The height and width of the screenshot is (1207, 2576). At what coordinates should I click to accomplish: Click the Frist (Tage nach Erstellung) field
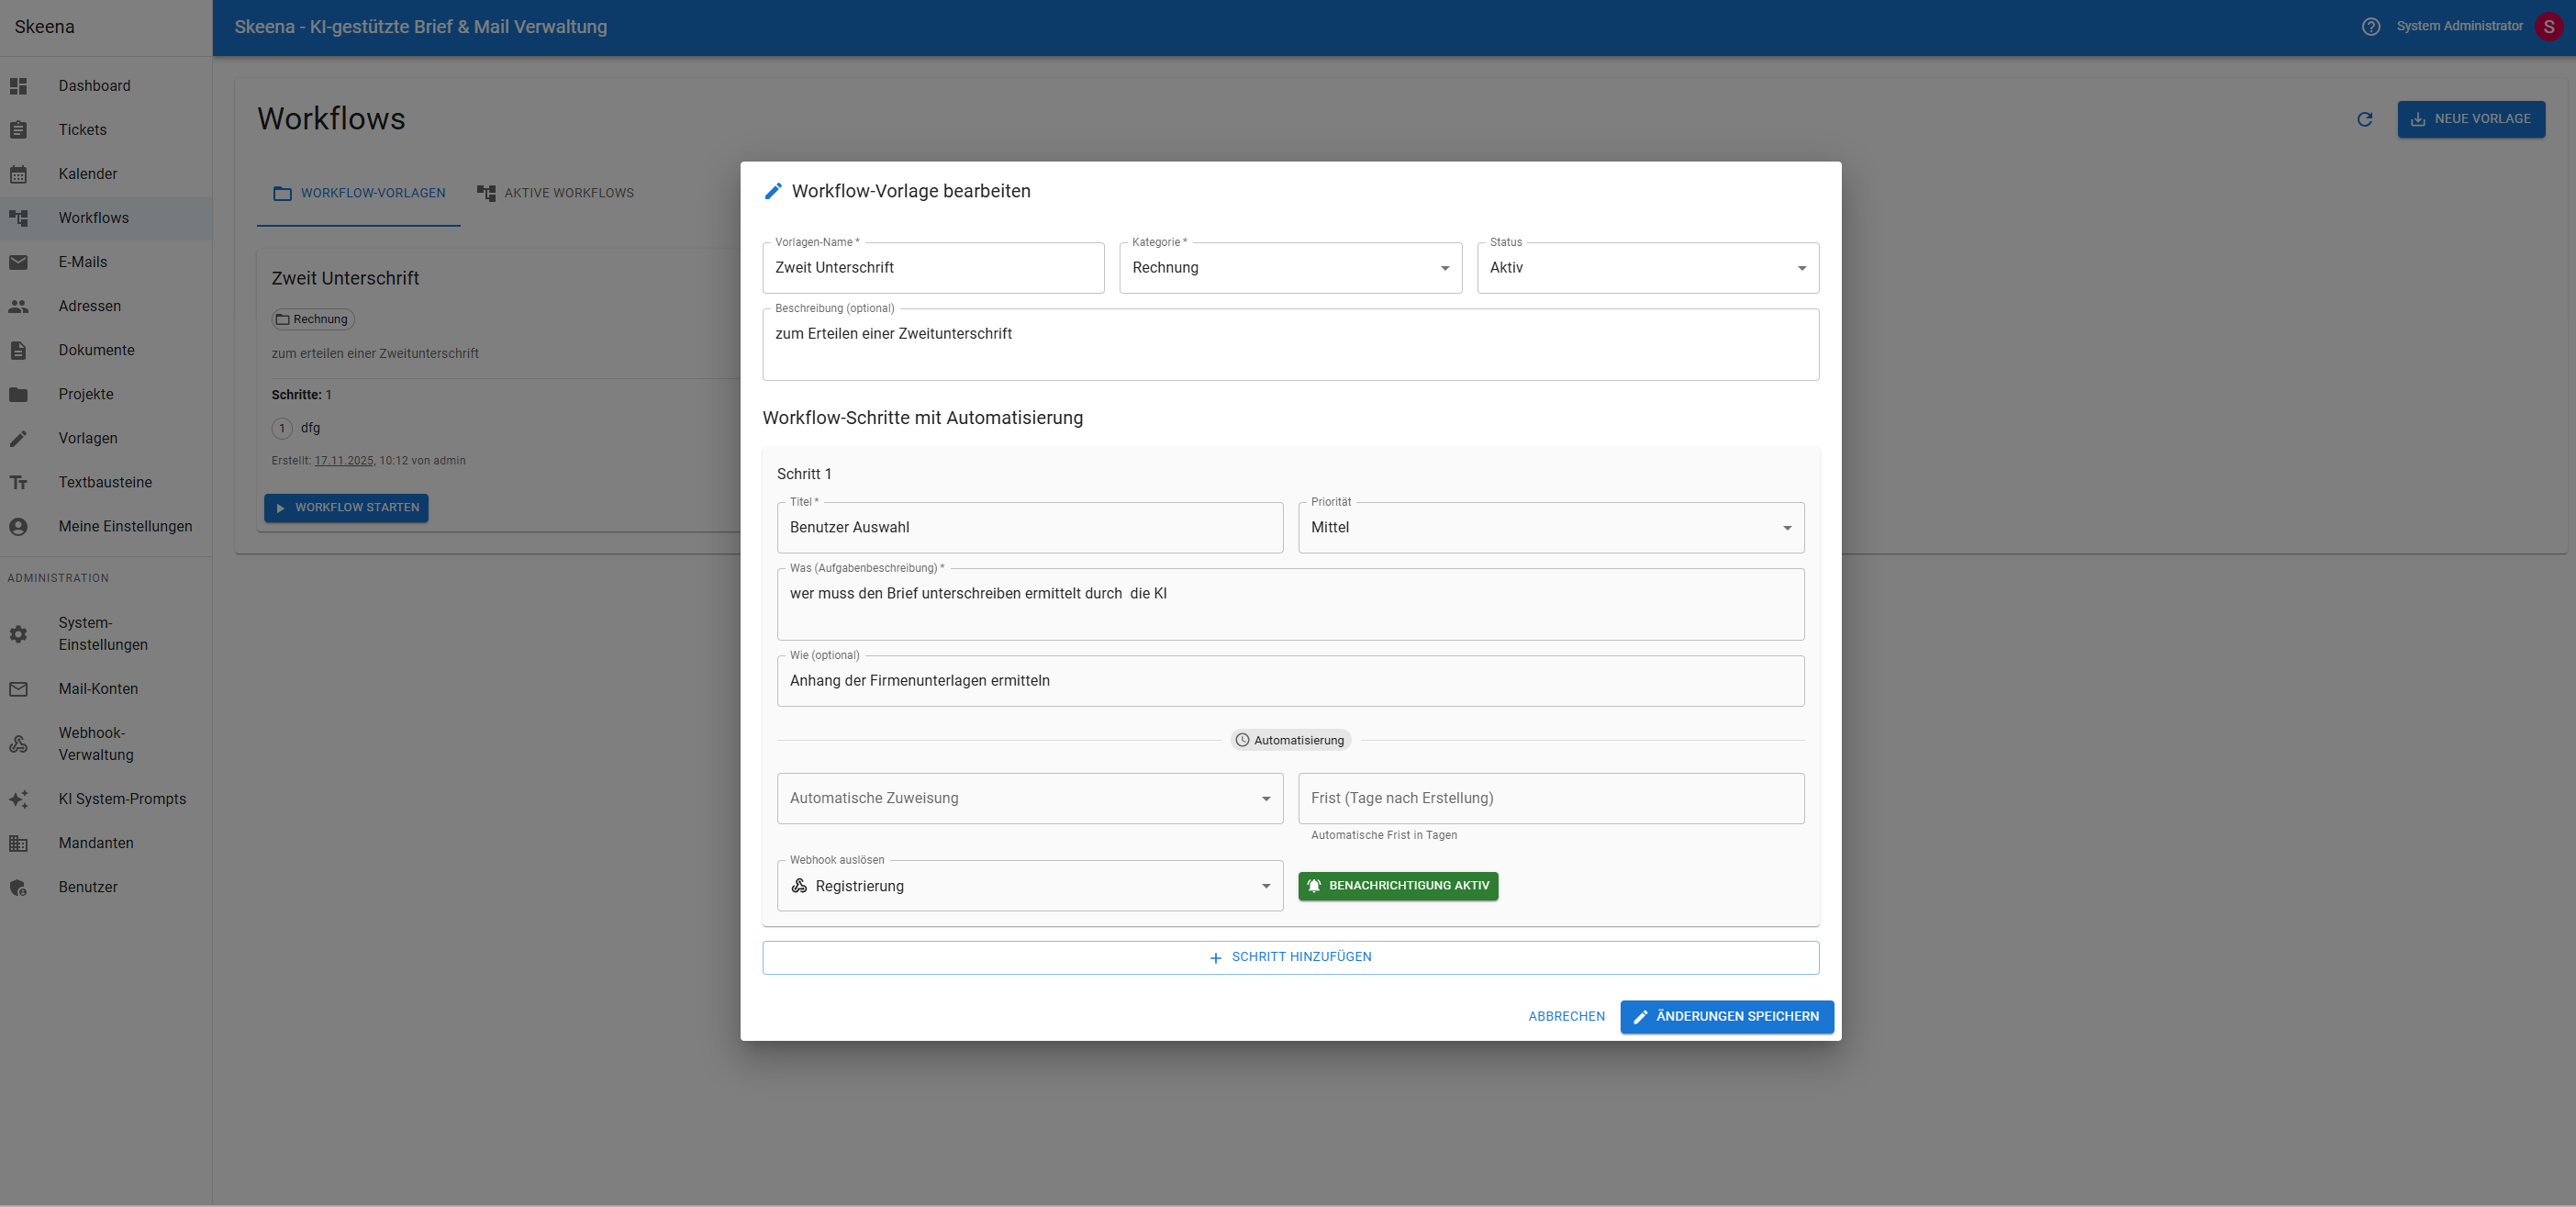tap(1550, 798)
